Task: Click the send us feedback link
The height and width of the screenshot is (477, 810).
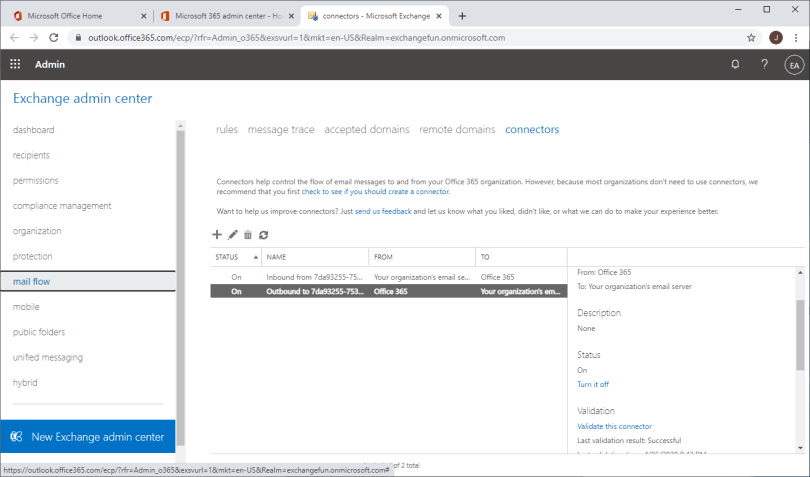Action: [x=383, y=212]
